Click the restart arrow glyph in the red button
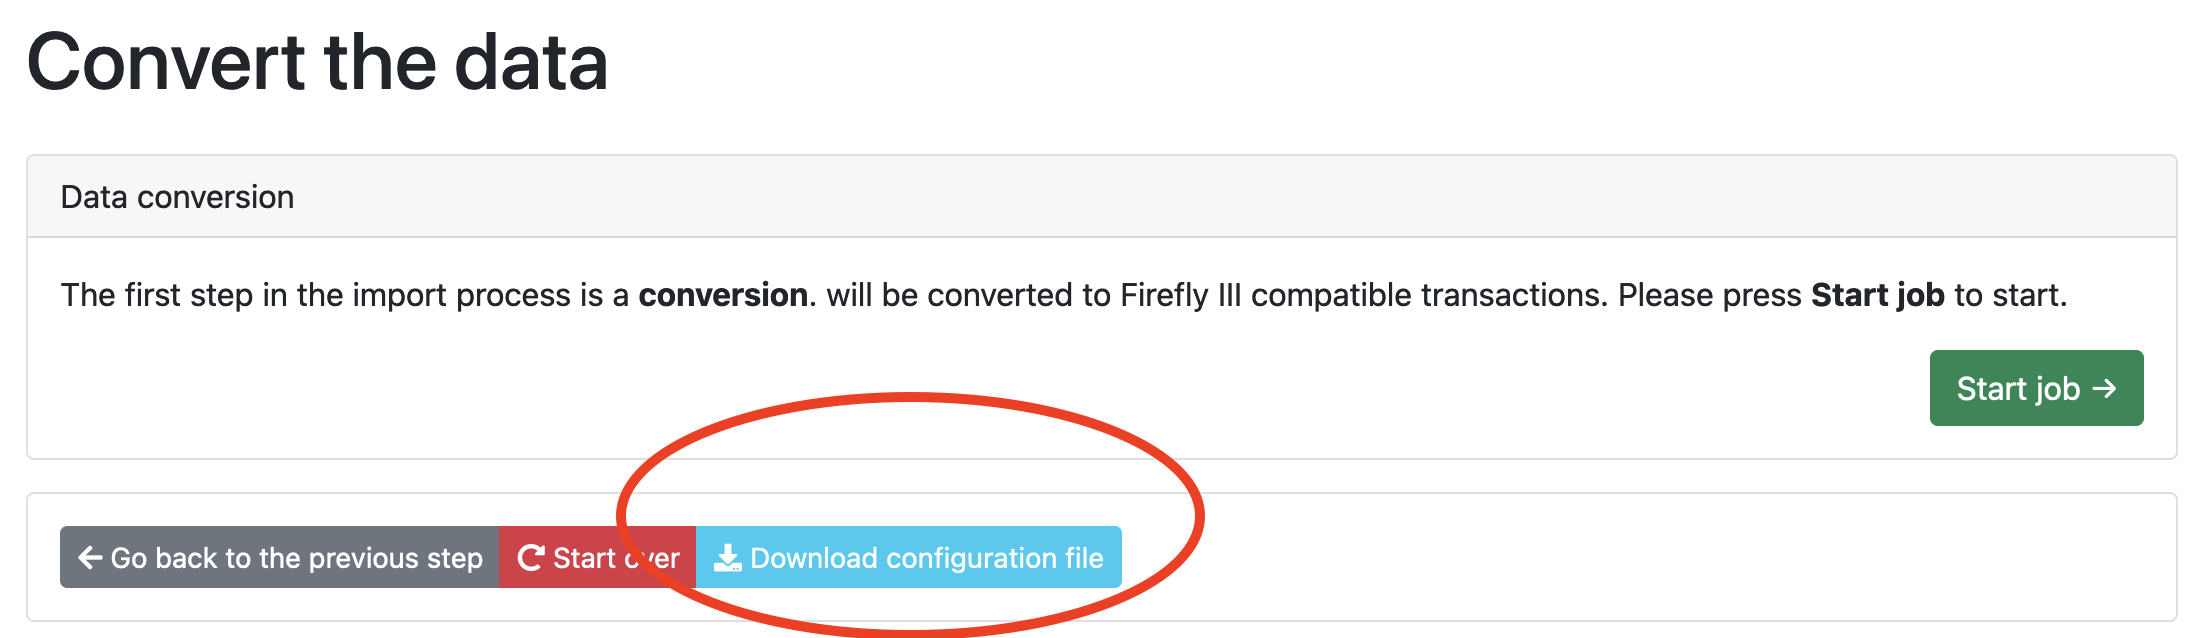 [531, 558]
